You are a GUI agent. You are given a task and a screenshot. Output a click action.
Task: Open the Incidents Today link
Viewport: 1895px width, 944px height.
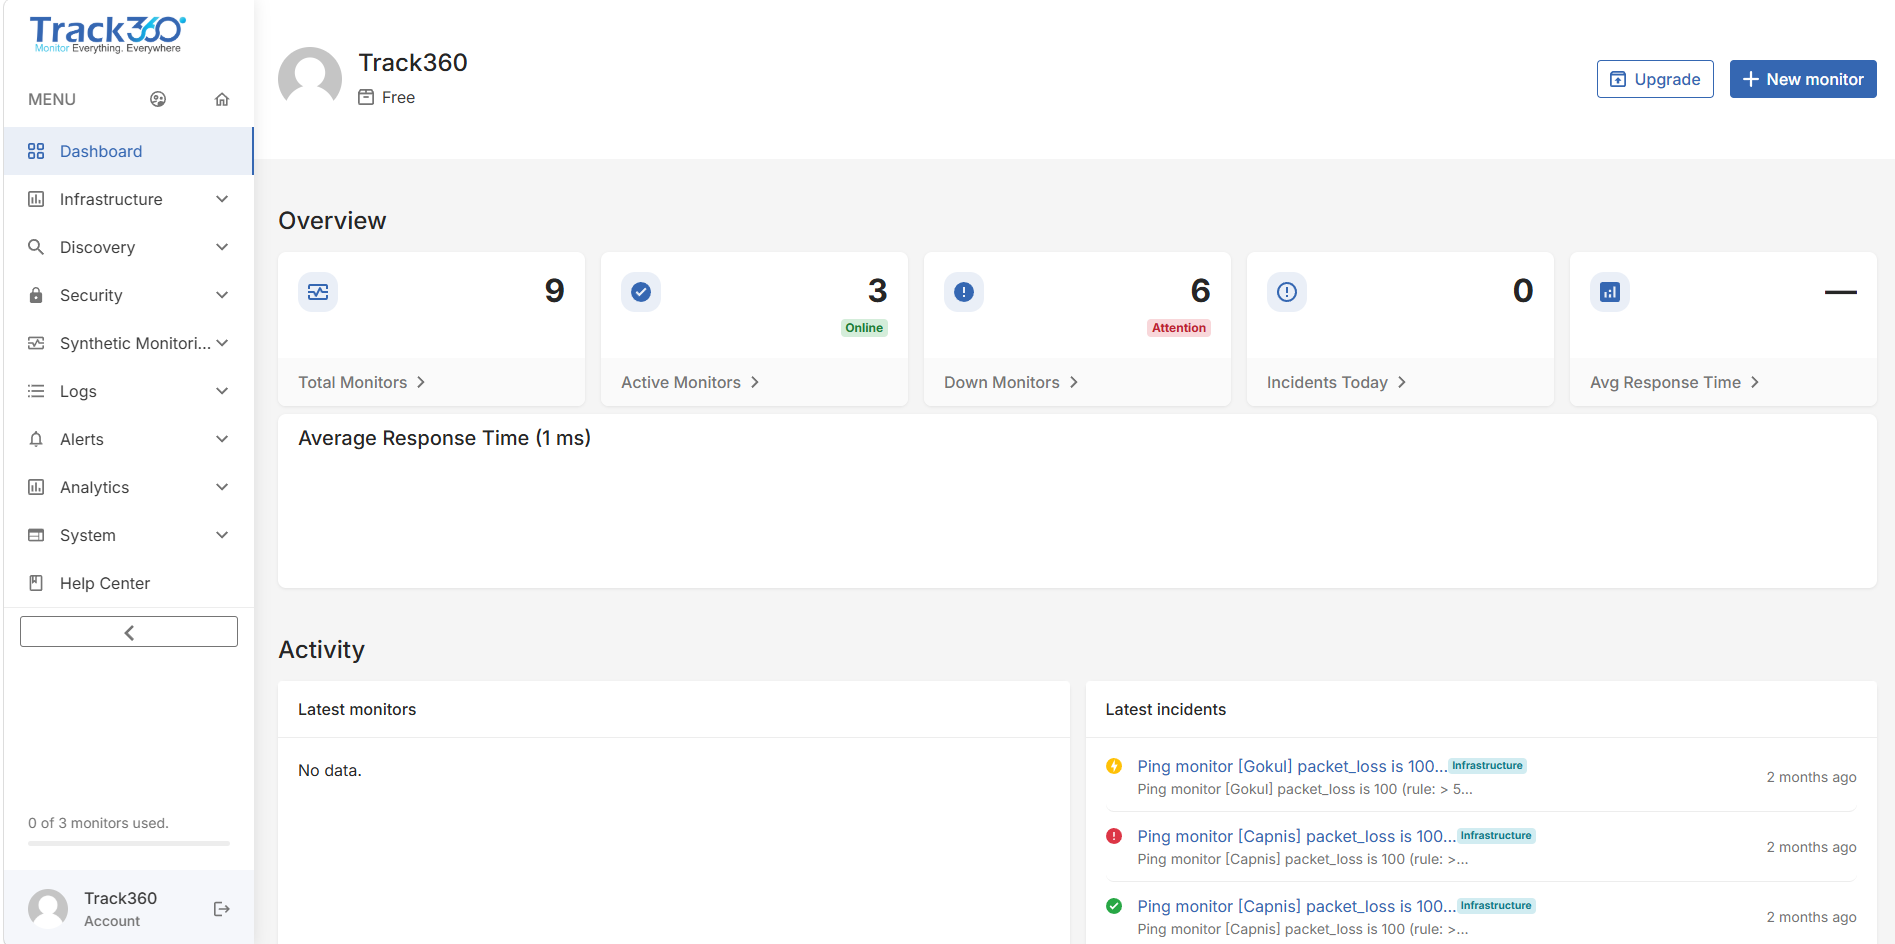pyautogui.click(x=1337, y=382)
